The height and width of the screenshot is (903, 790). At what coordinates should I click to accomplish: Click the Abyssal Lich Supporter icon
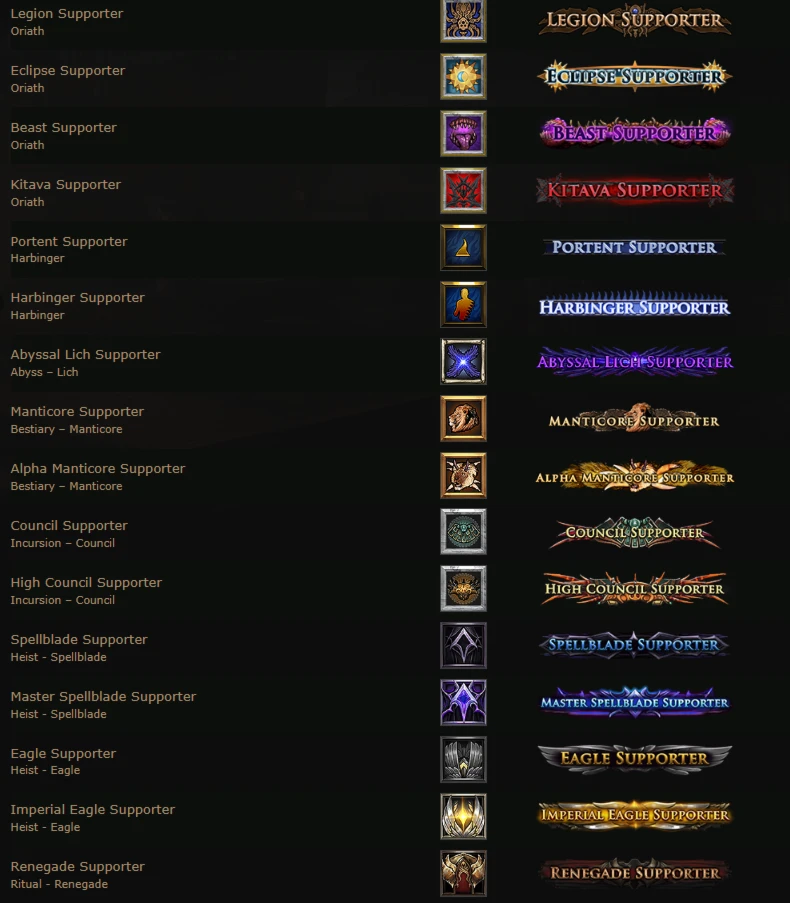point(463,362)
